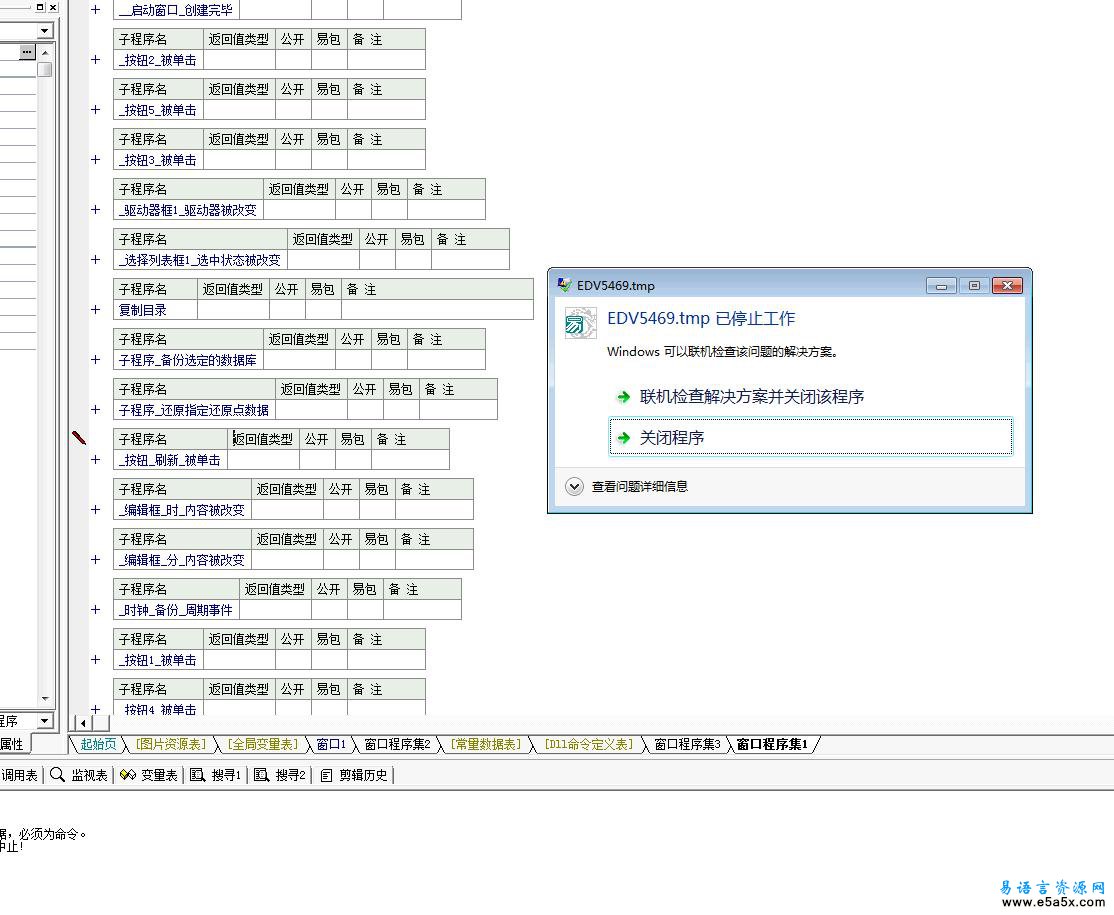Expand the _按钮5_被单击 subroutine
This screenshot has width=1114, height=915.
click(x=96, y=109)
